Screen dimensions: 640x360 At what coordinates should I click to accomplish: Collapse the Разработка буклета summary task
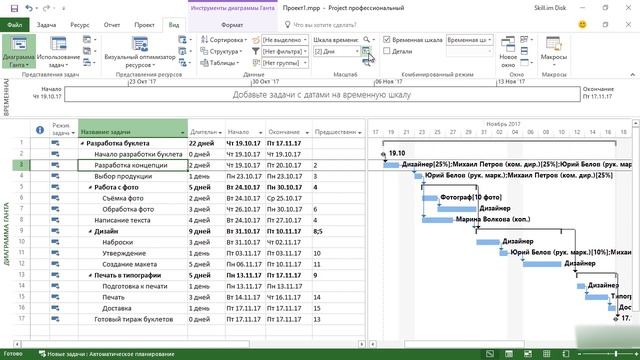pyautogui.click(x=82, y=144)
